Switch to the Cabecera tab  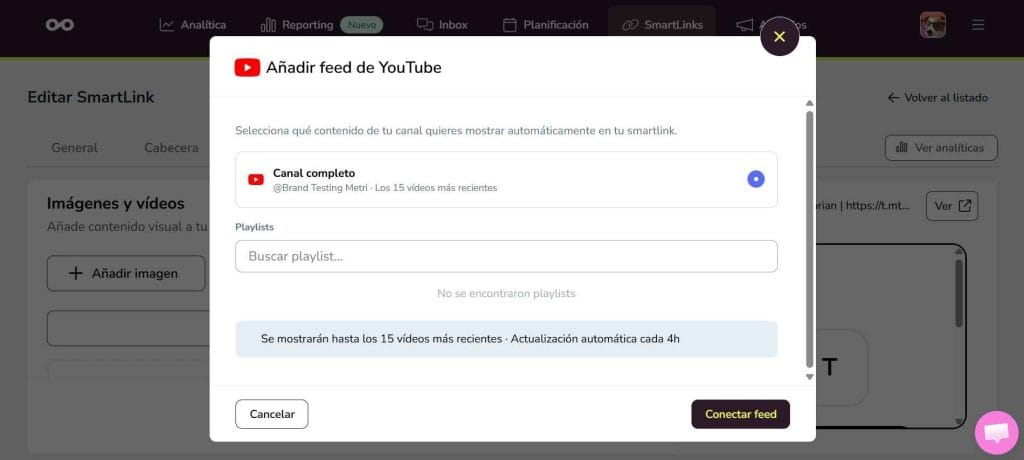171,148
